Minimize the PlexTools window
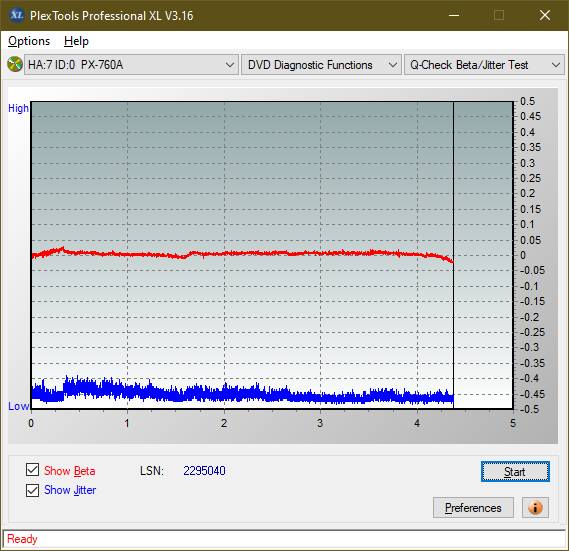Screen dimensions: 569x551 454,15
